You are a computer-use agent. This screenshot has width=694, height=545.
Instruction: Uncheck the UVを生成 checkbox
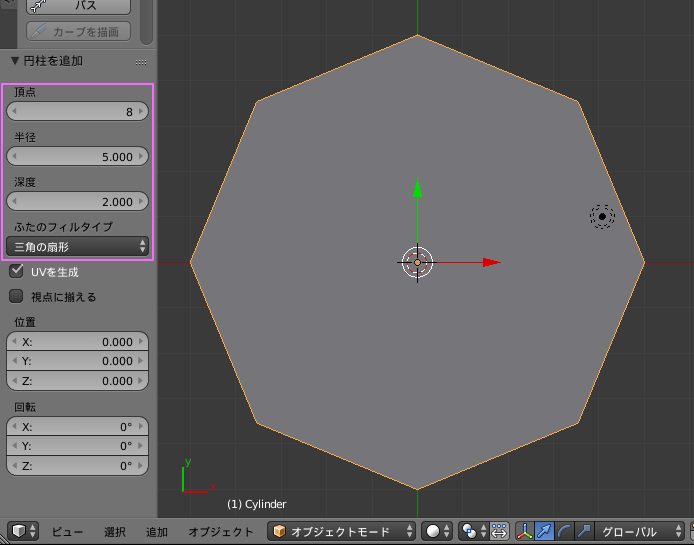[x=16, y=271]
